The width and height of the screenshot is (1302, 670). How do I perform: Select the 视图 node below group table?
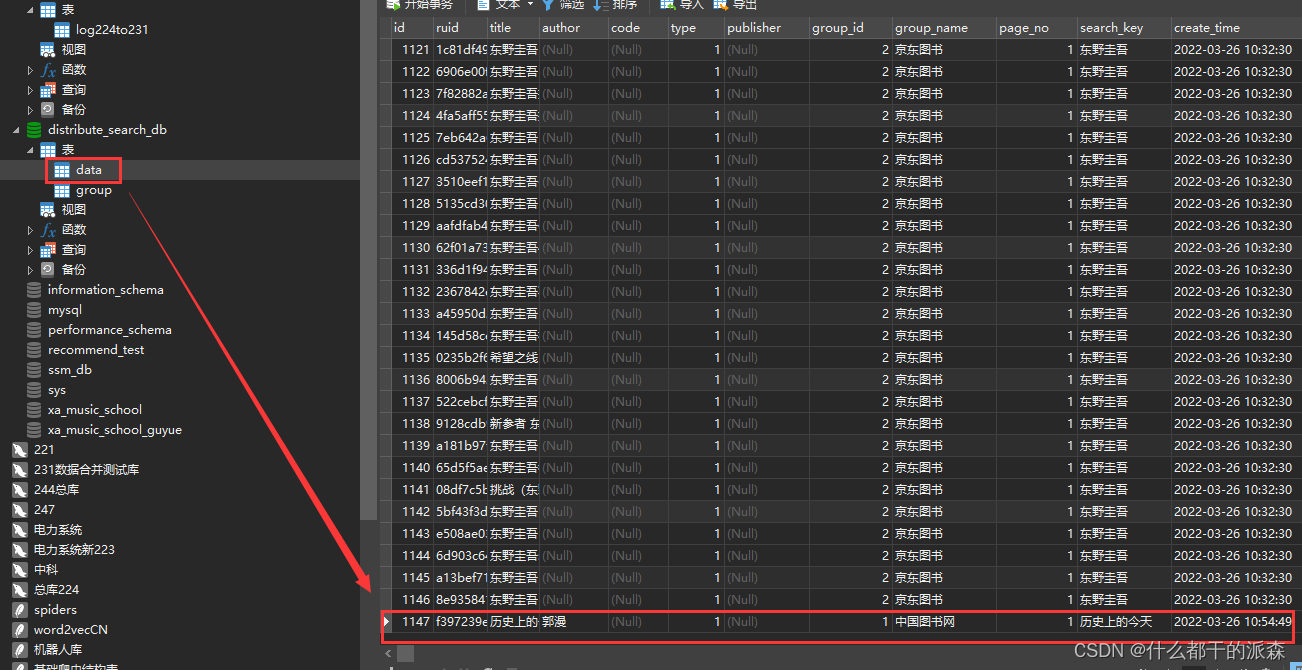coord(63,210)
